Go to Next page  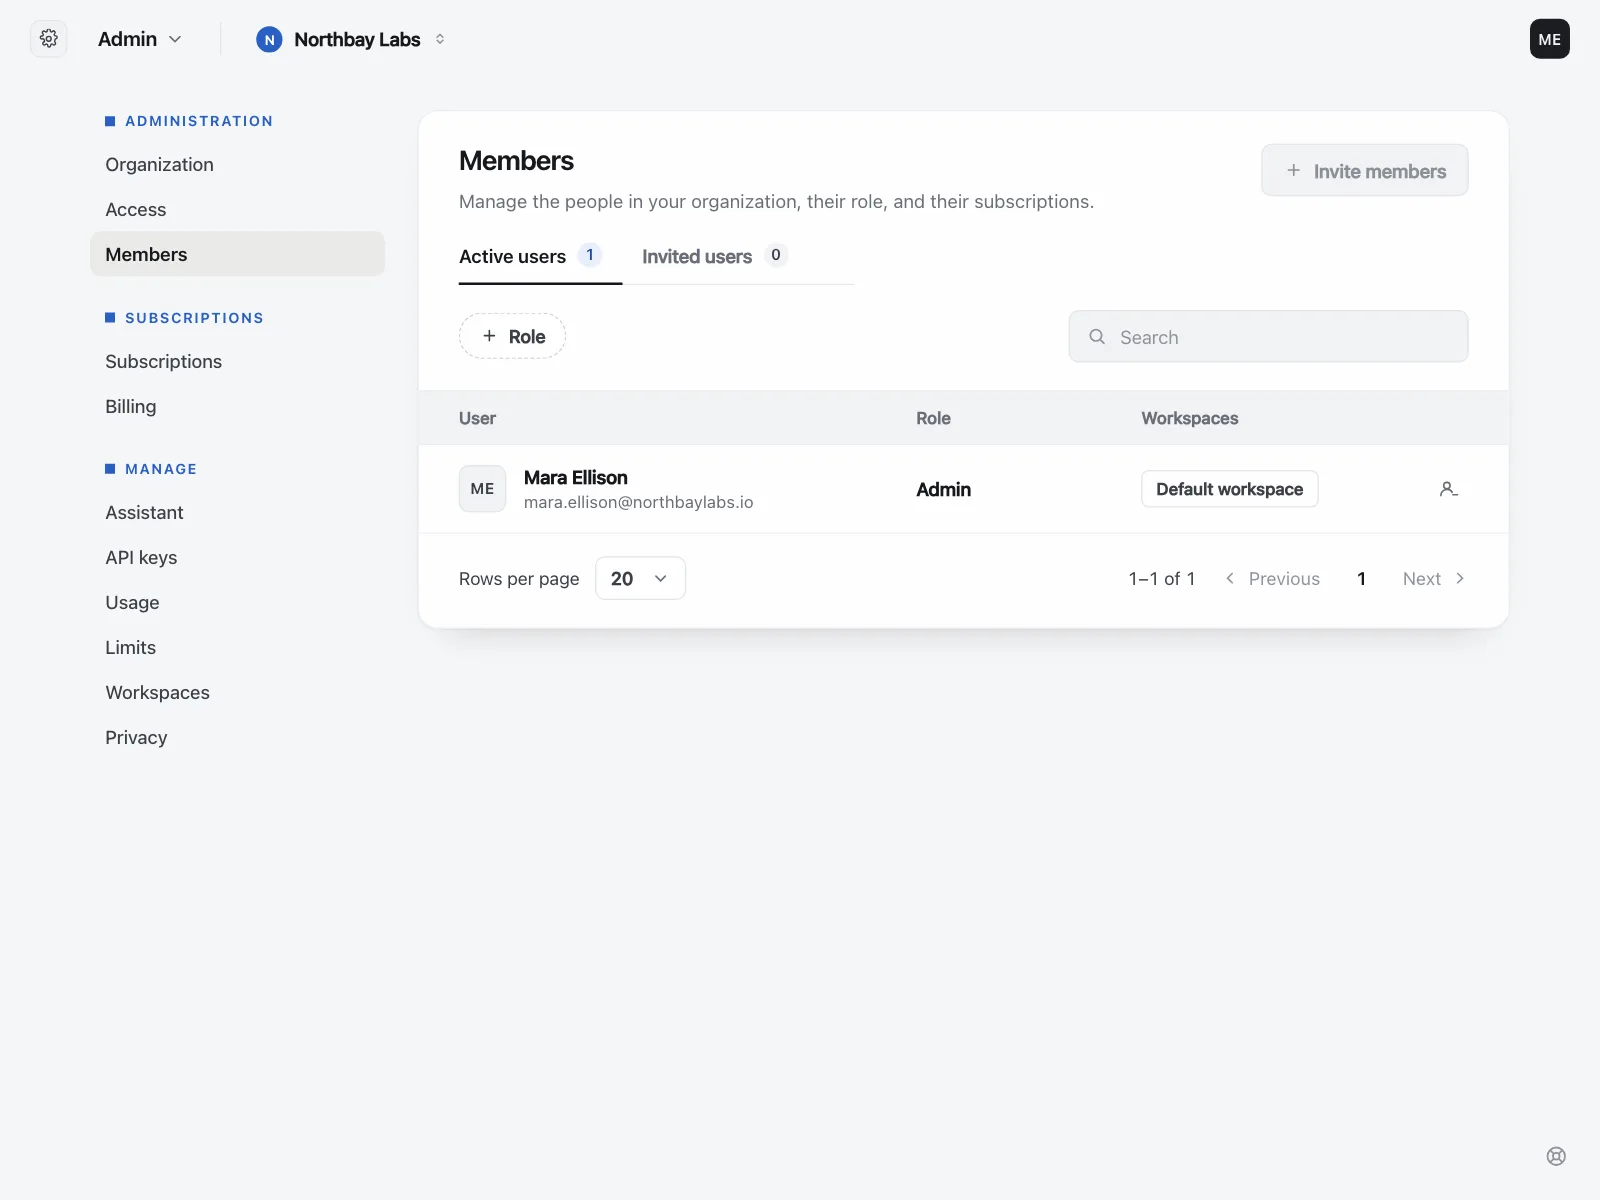coord(1433,578)
